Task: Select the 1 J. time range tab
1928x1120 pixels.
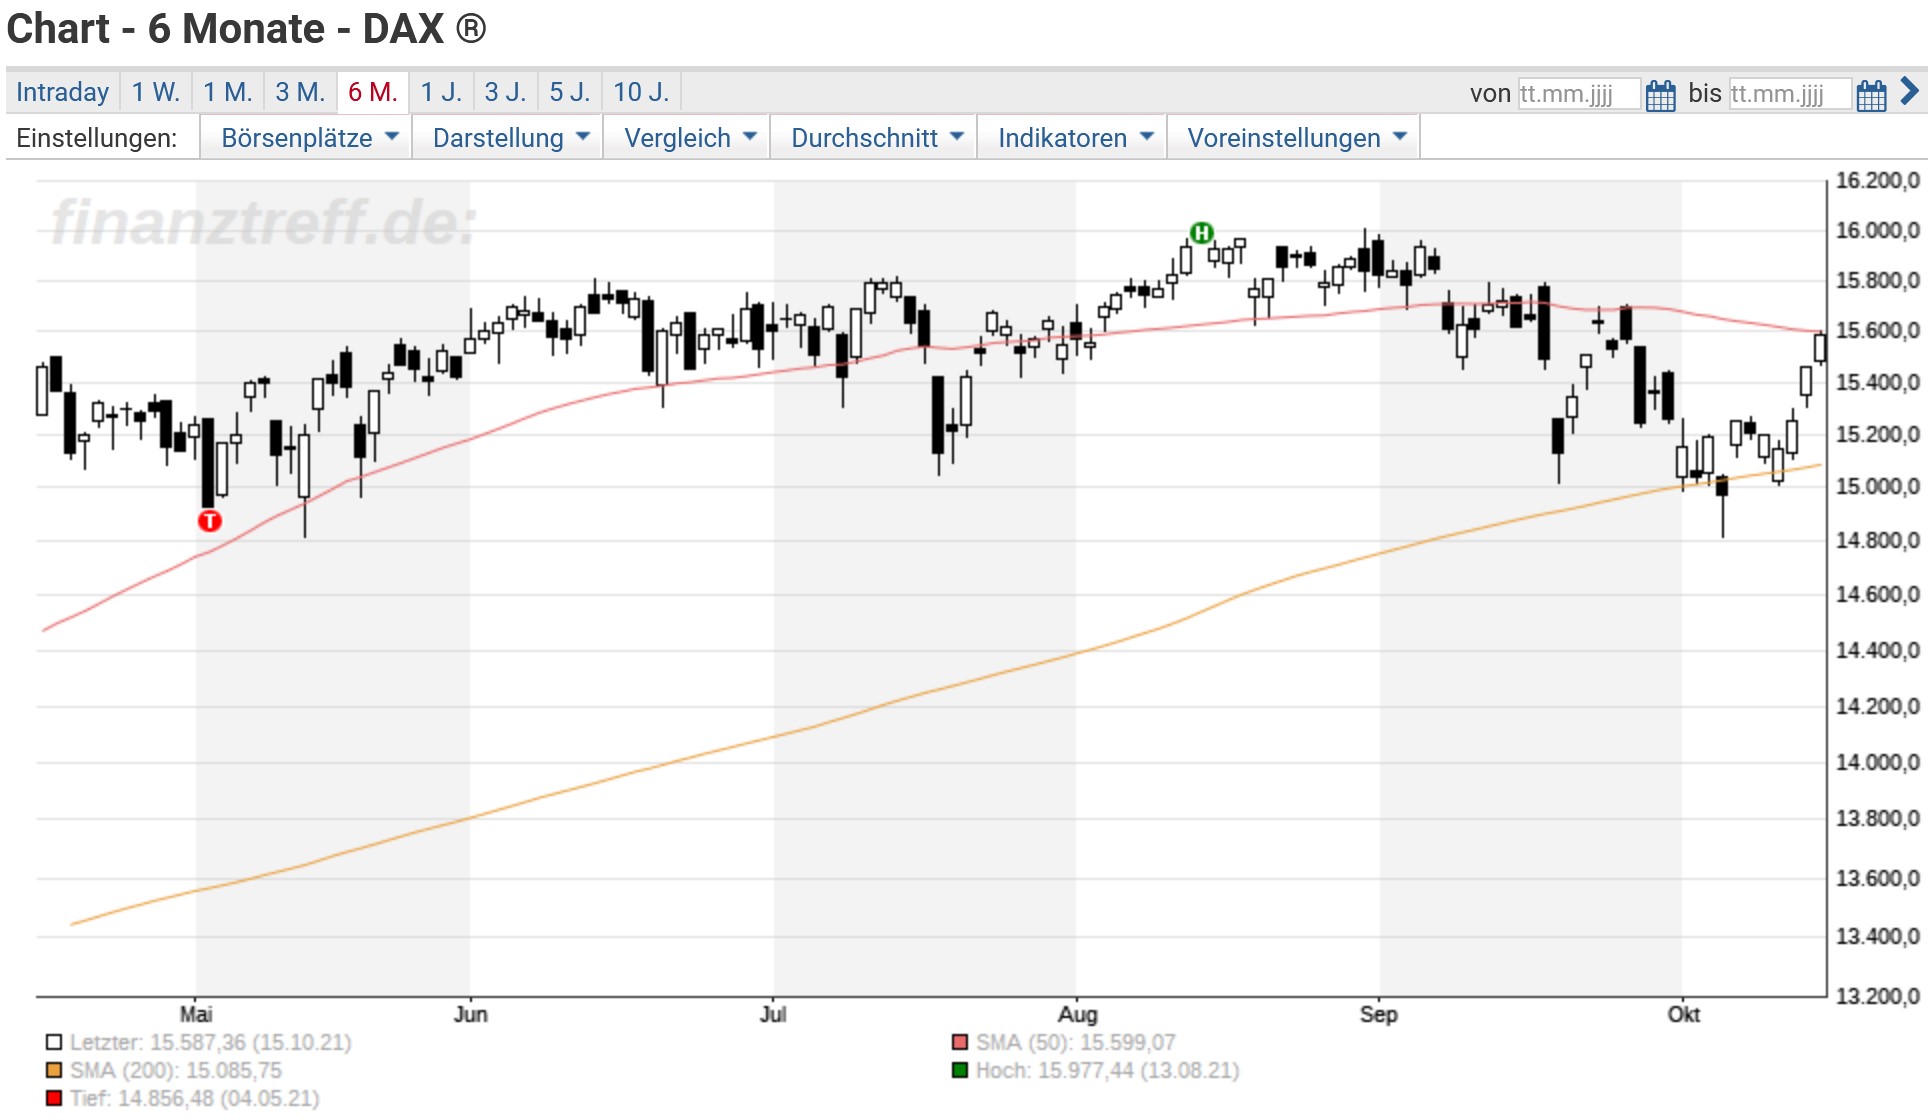Action: coord(441,92)
